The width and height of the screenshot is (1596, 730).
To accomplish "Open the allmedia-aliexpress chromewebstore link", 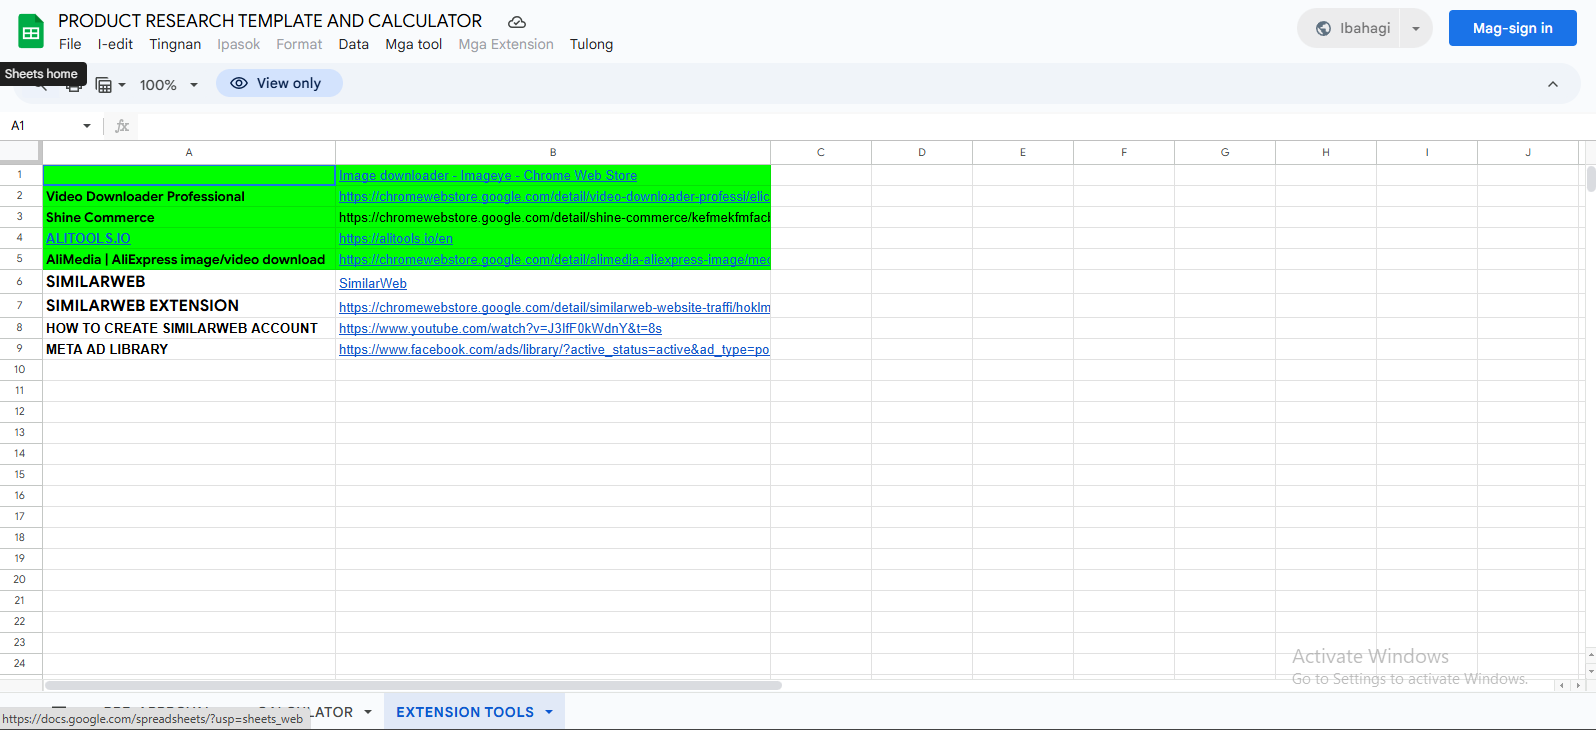I will point(554,259).
